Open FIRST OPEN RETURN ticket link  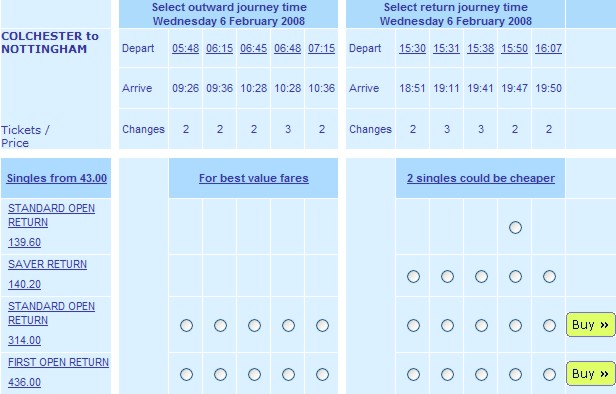58,362
